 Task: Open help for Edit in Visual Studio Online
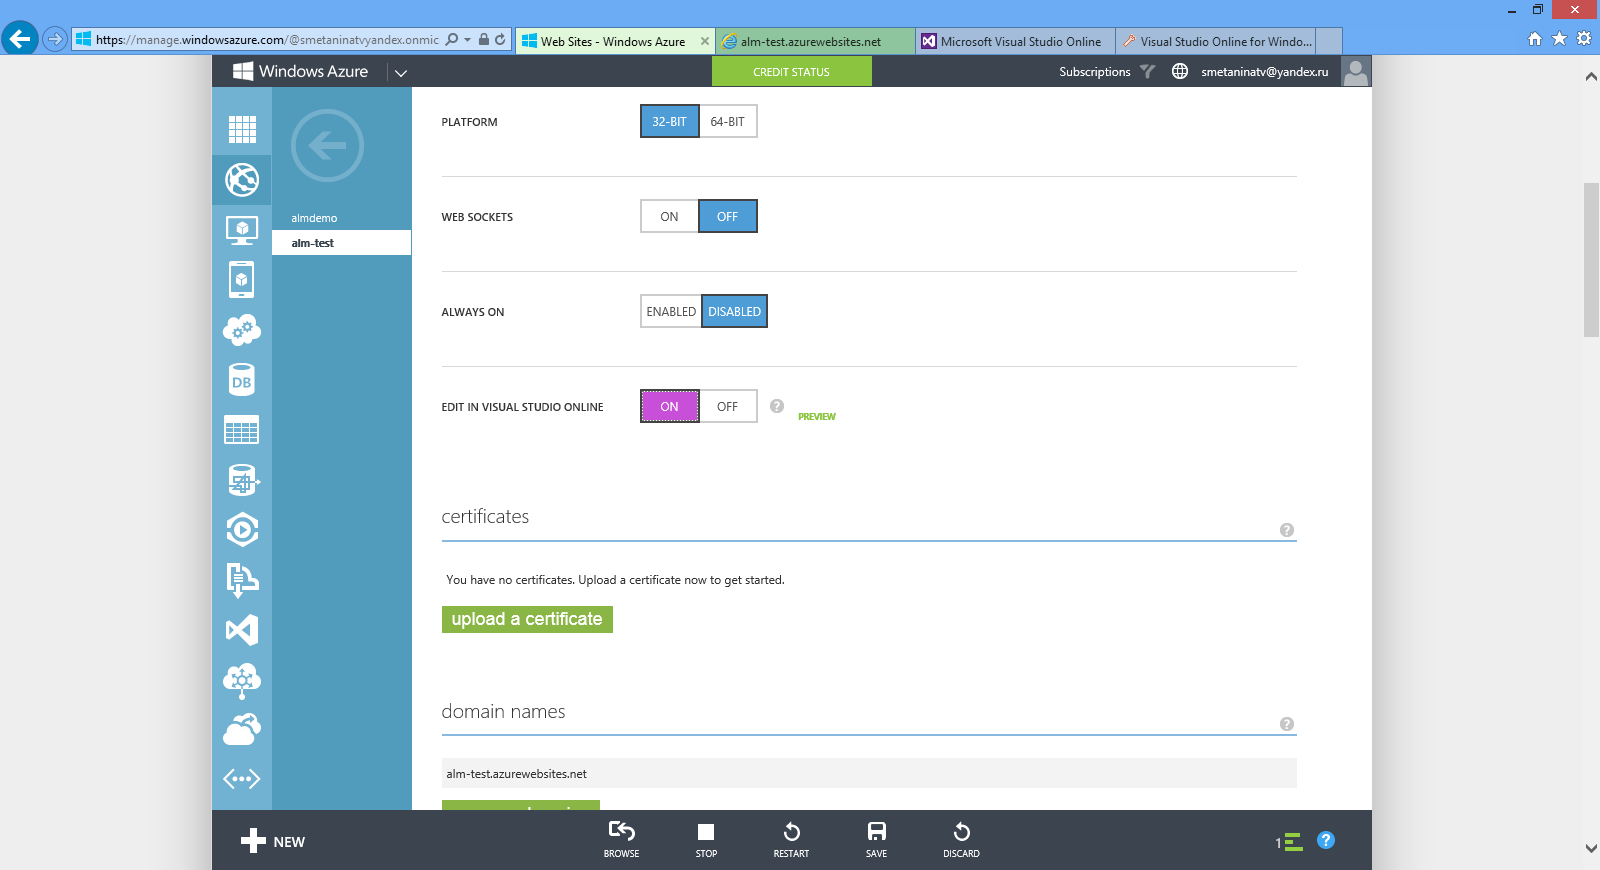777,406
